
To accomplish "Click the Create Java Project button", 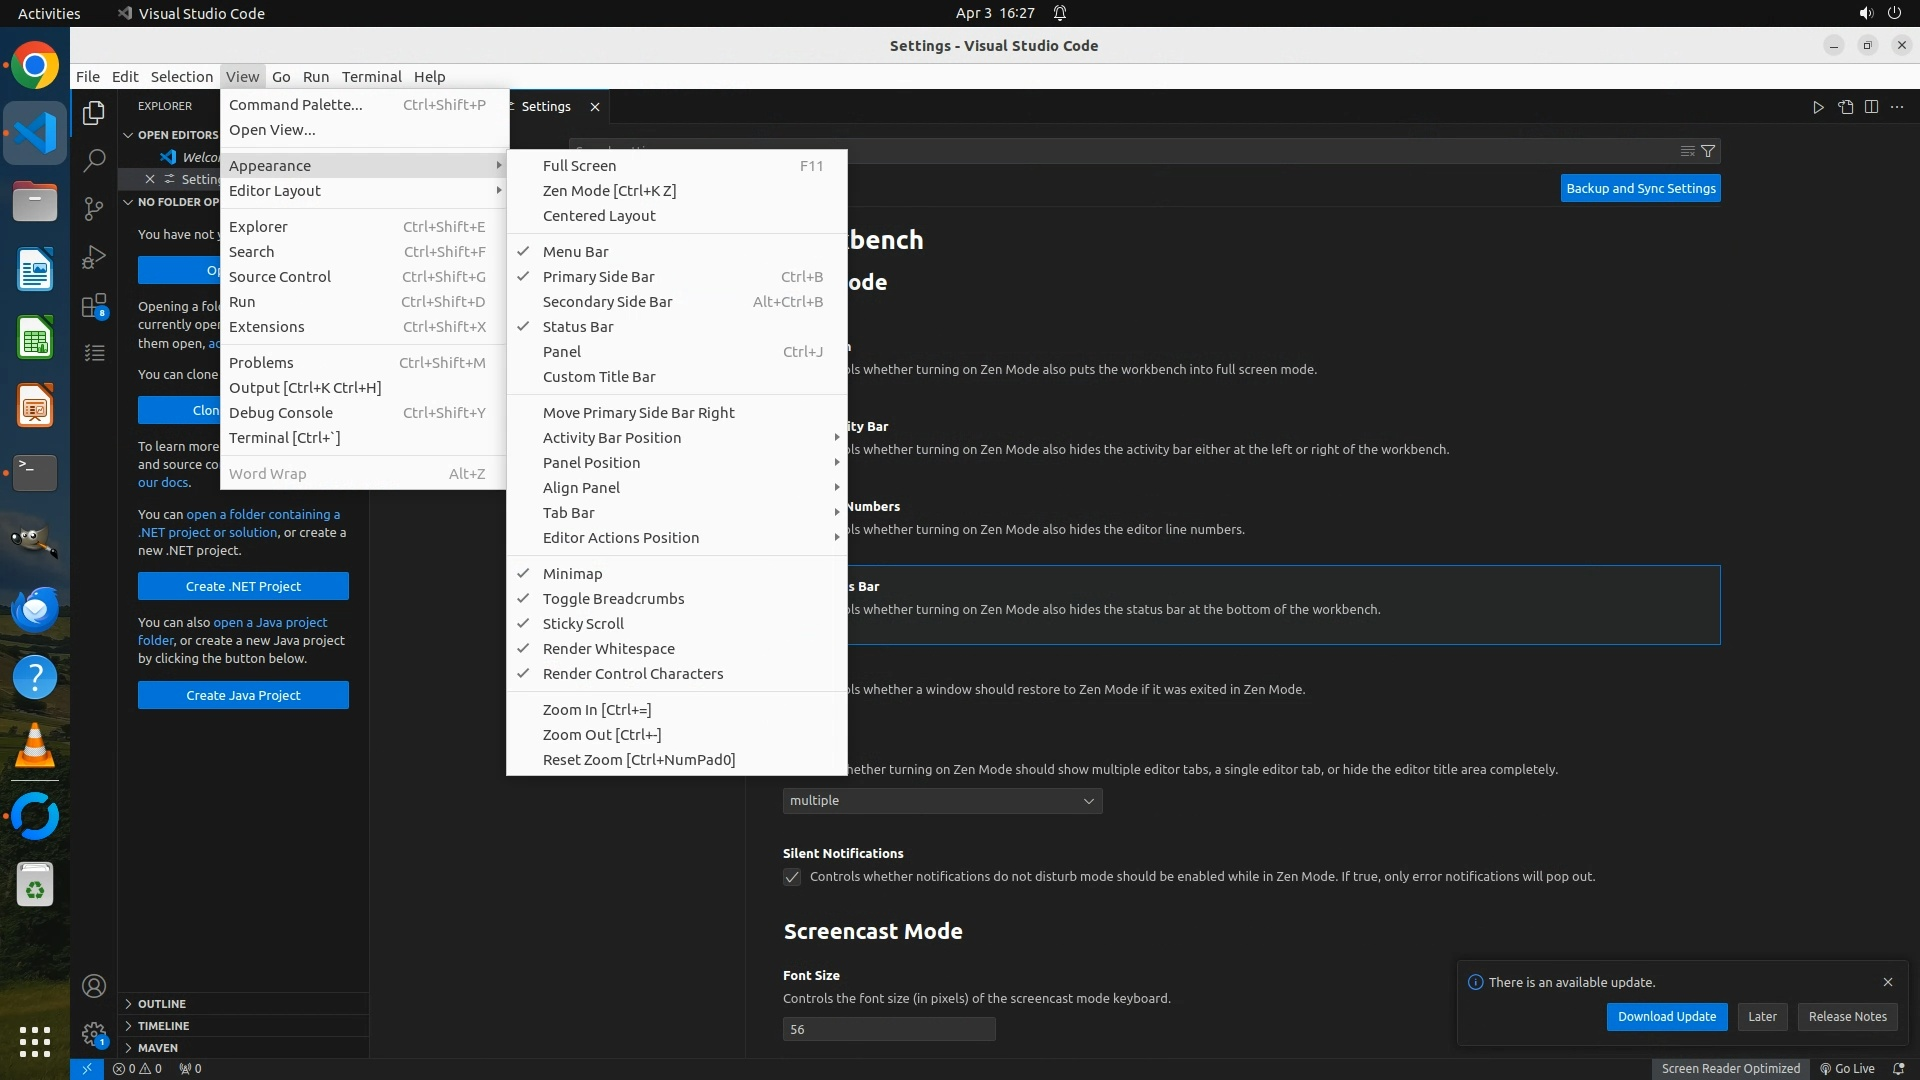I will pyautogui.click(x=243, y=695).
